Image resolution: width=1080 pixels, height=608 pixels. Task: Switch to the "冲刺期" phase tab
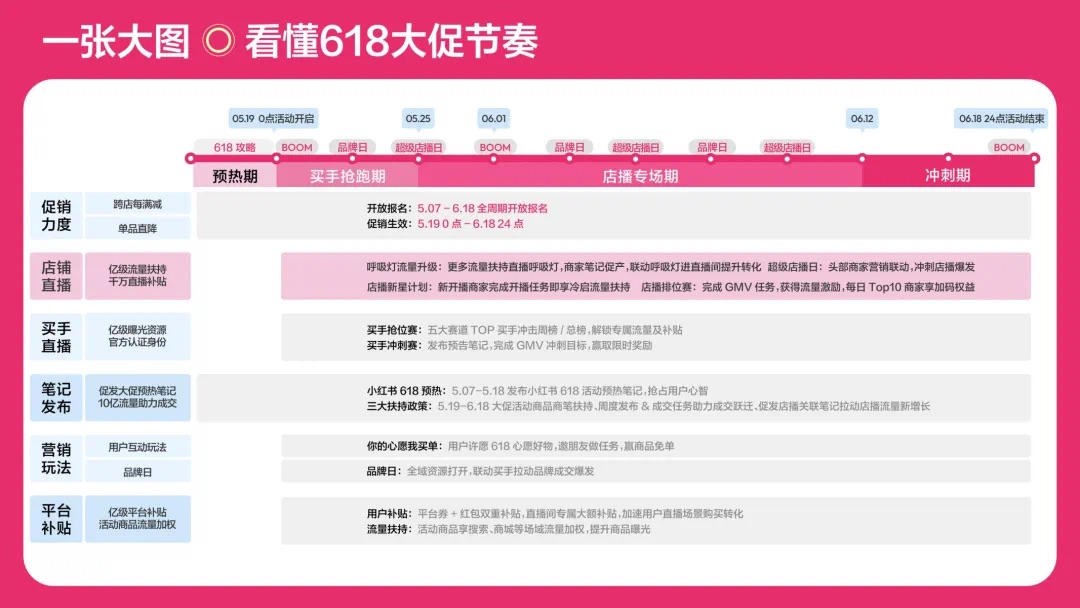[948, 175]
